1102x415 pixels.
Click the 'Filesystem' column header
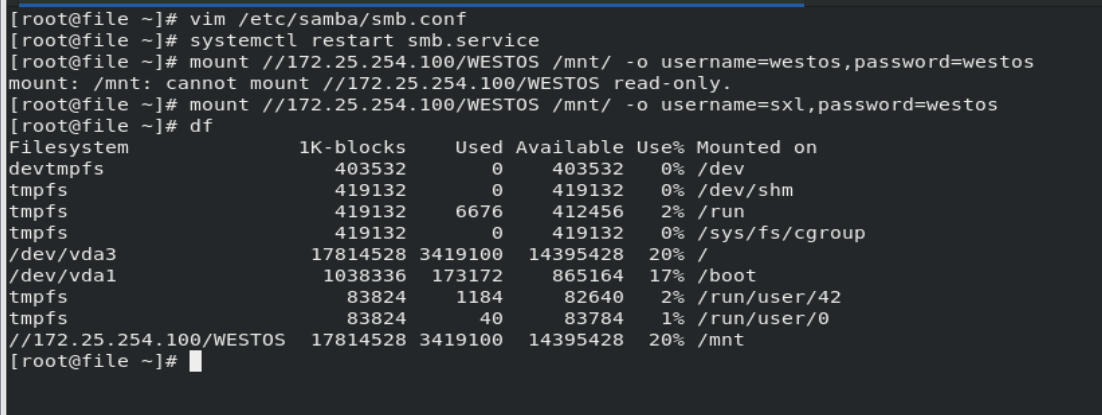pyautogui.click(x=69, y=148)
